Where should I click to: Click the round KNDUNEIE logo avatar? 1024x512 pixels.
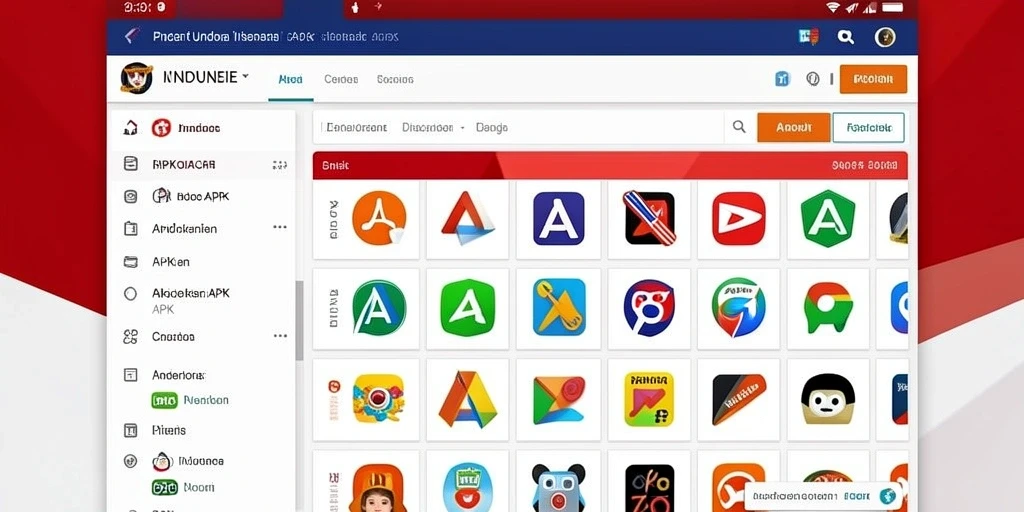(136, 78)
